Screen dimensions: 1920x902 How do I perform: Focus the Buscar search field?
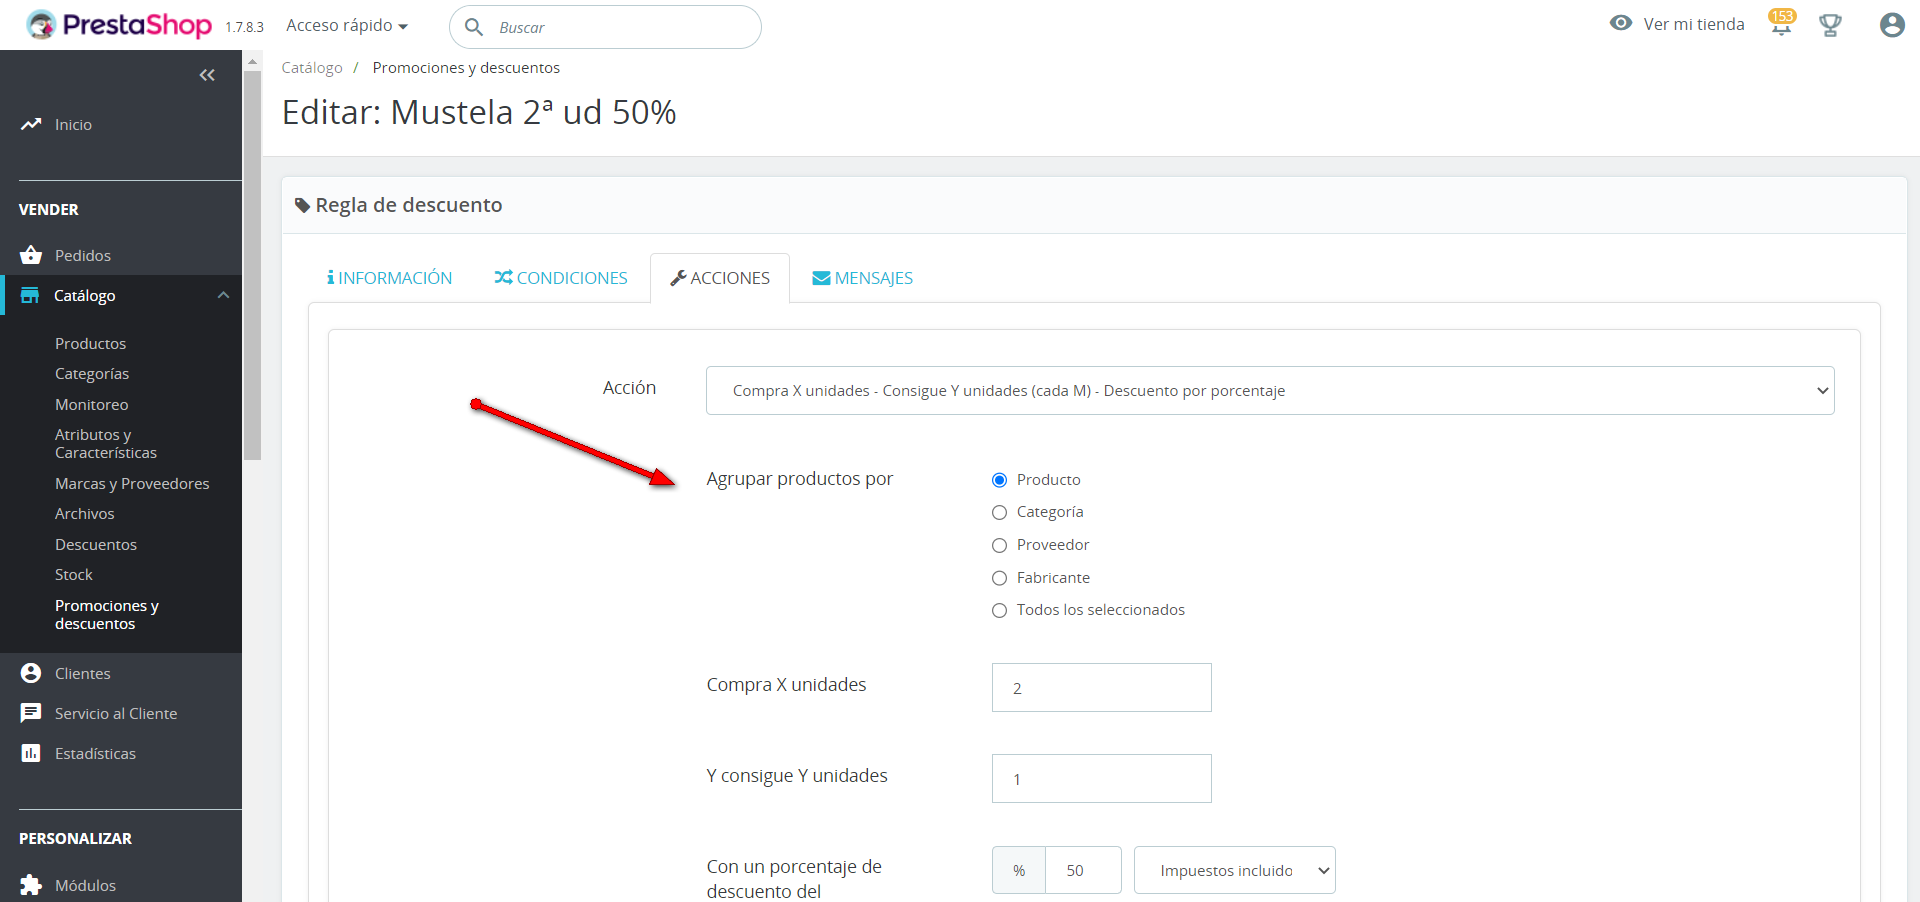[x=605, y=27]
